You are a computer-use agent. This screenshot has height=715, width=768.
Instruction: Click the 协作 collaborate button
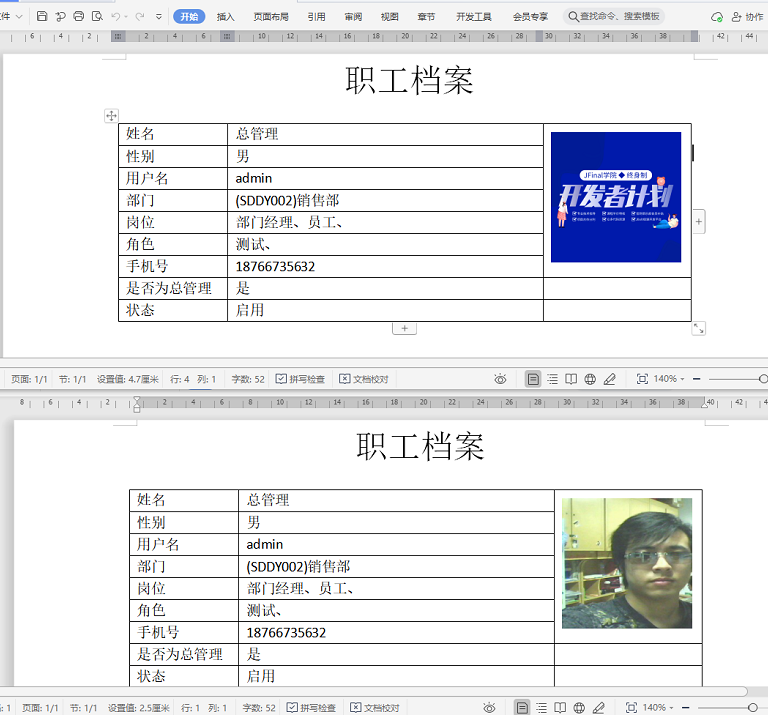tap(746, 17)
